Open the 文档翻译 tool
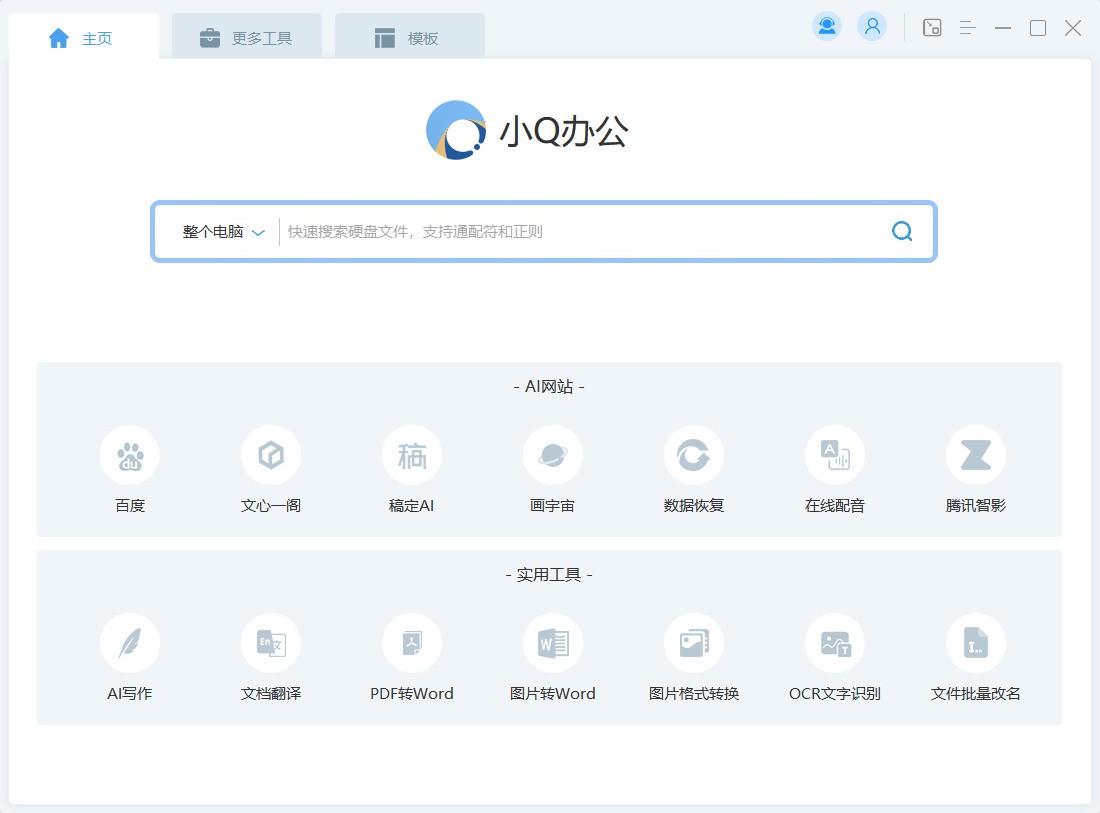 point(271,644)
